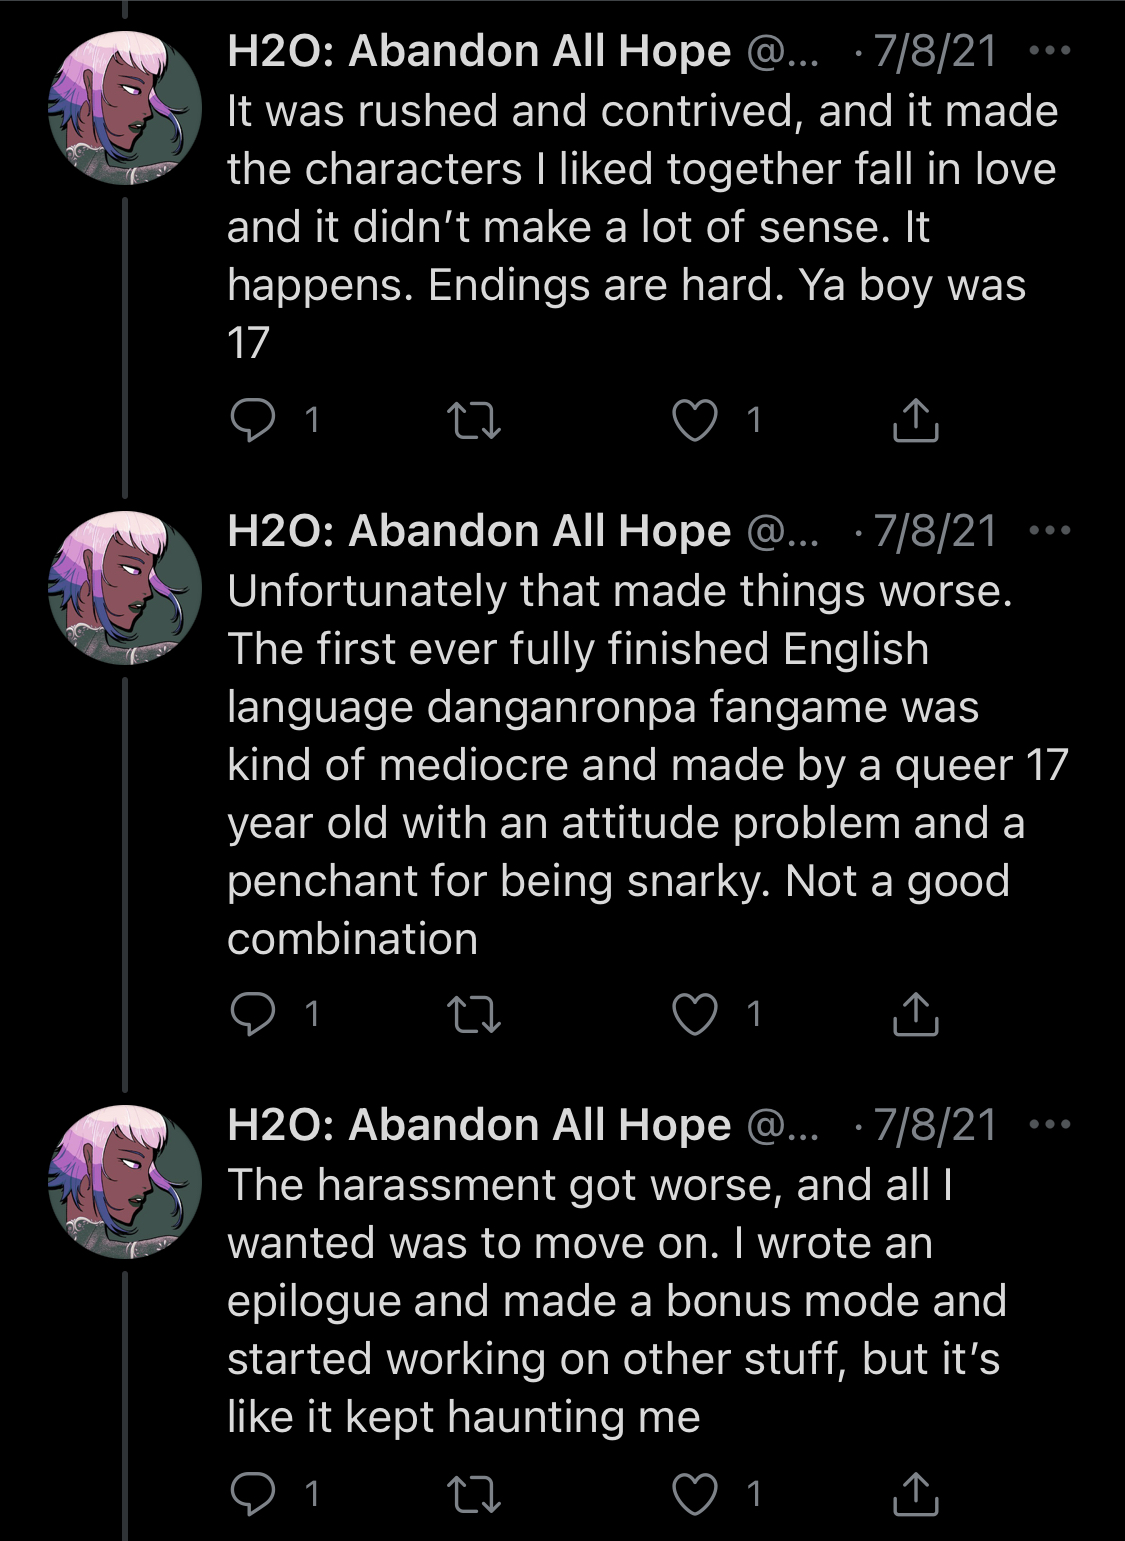Reply to the "rushed and contrived" tweet
The image size is (1125, 1541).
tap(252, 420)
